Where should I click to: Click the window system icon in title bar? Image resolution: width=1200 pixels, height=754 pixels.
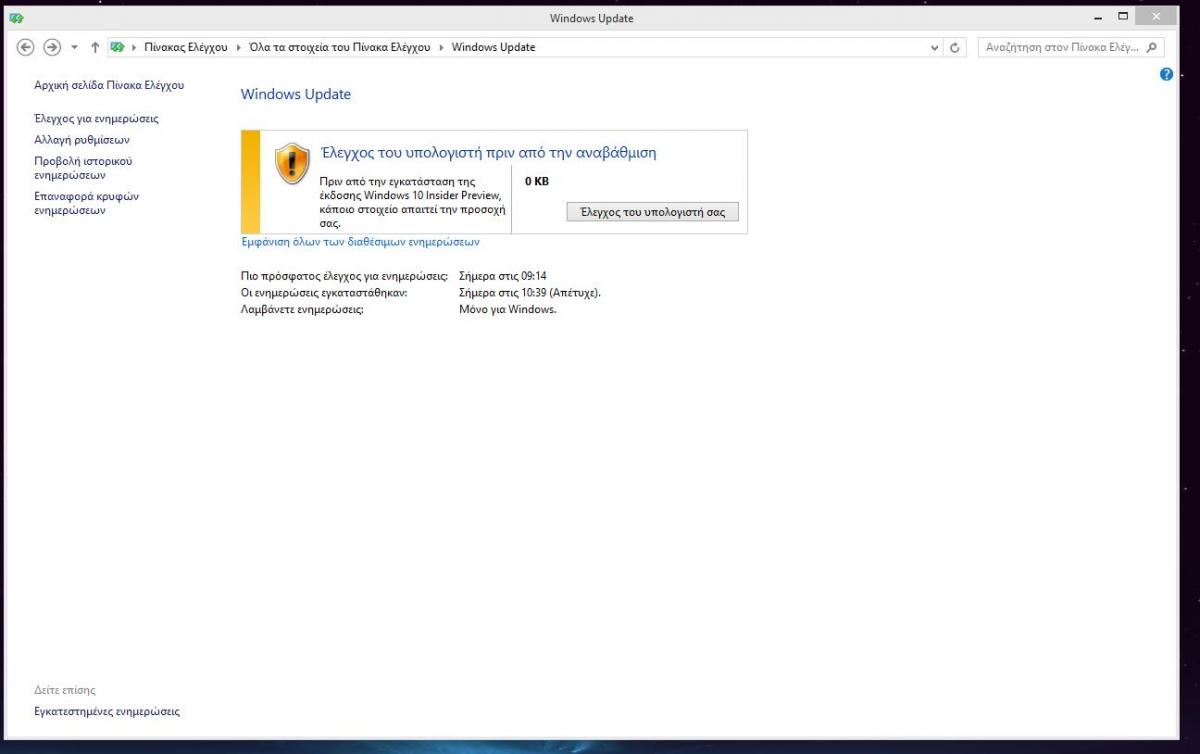[16, 18]
